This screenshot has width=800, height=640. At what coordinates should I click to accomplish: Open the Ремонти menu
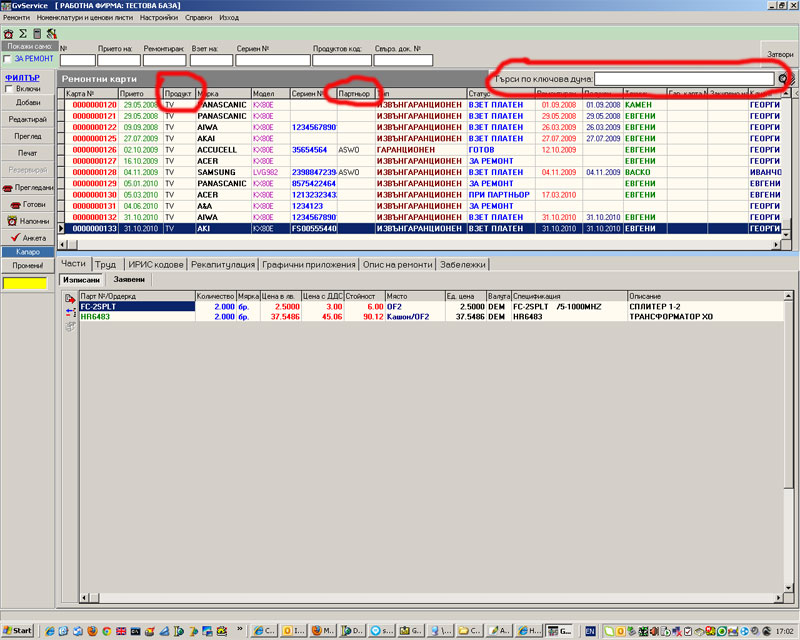click(x=16, y=17)
